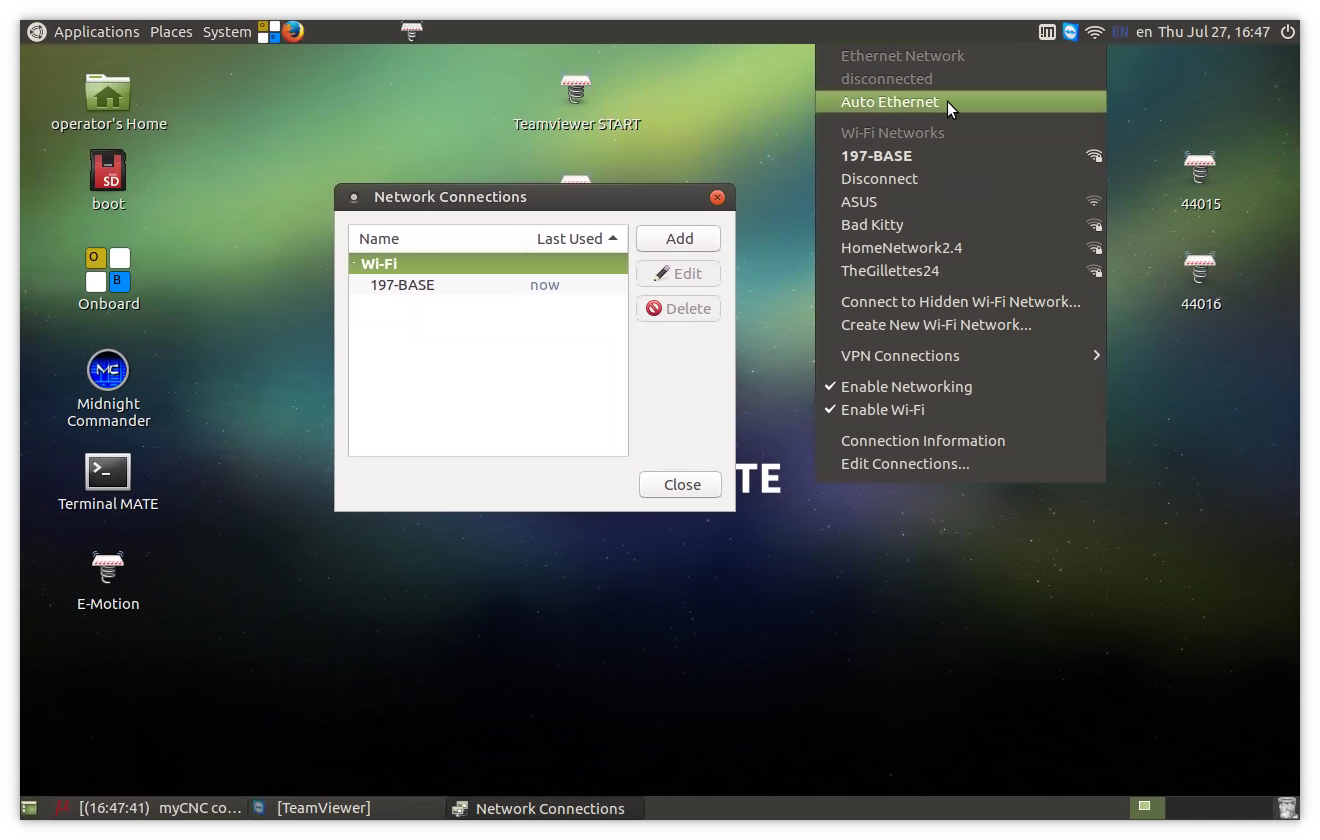Click the TeamViewer tray icon
This screenshot has width=1320, height=840.
pyautogui.click(x=1071, y=32)
